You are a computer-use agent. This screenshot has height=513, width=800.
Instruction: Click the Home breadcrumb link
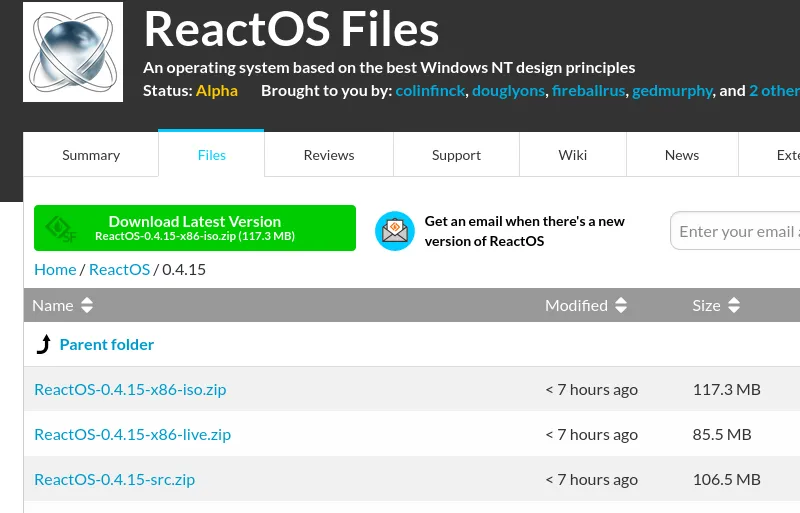coord(55,269)
